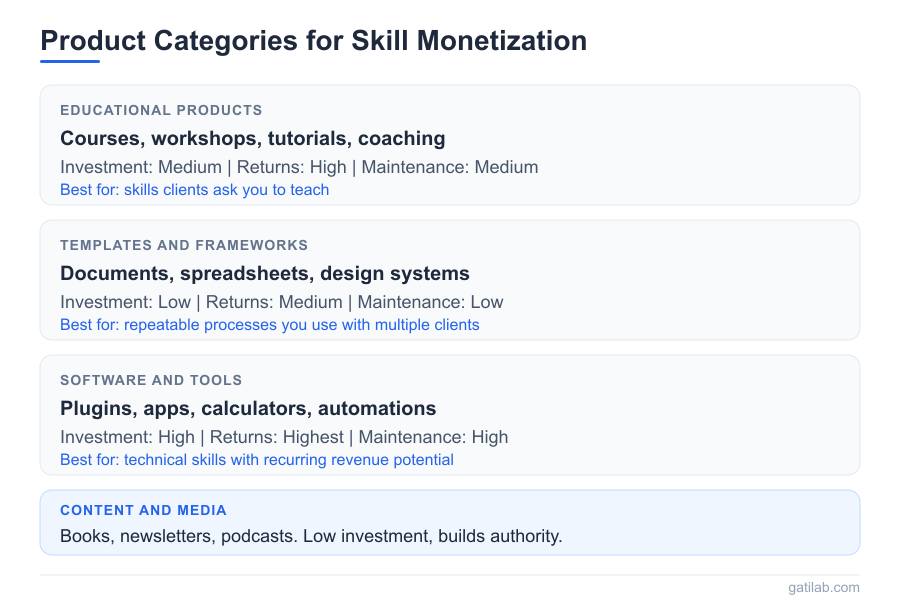Click the "Investment: Low | Returns: Medium" details line

pos(201,302)
